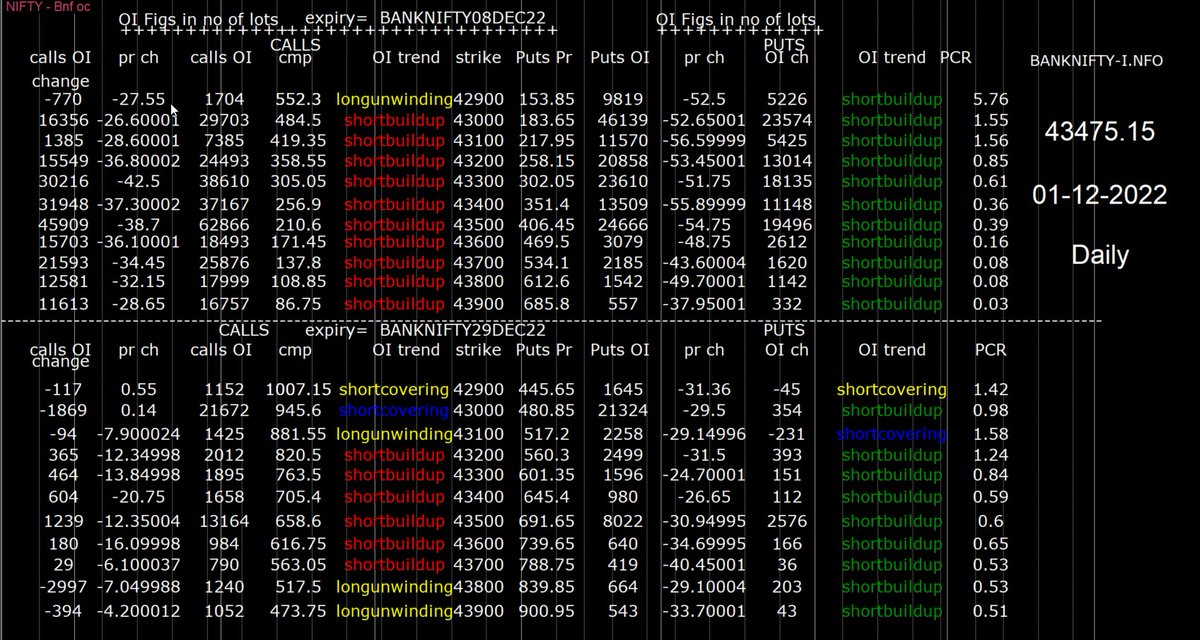The image size is (1200, 640).
Task: Click the 'Daily' timeframe label
Action: pos(1100,255)
